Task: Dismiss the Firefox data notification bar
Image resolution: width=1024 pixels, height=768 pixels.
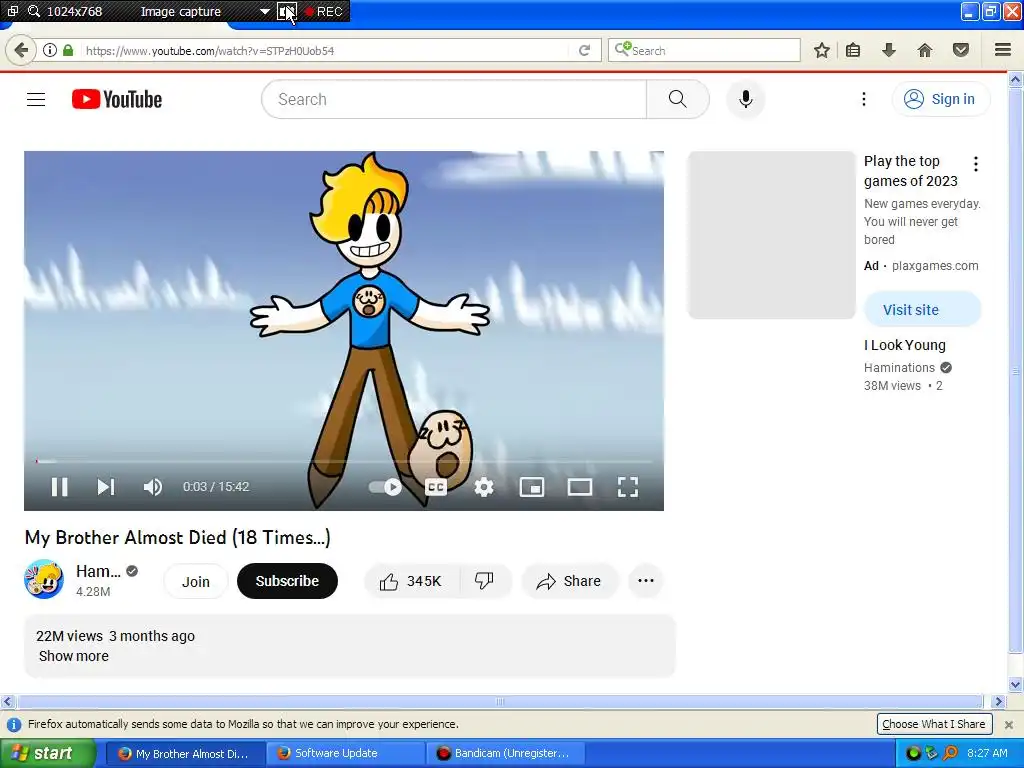Action: coord(1008,724)
